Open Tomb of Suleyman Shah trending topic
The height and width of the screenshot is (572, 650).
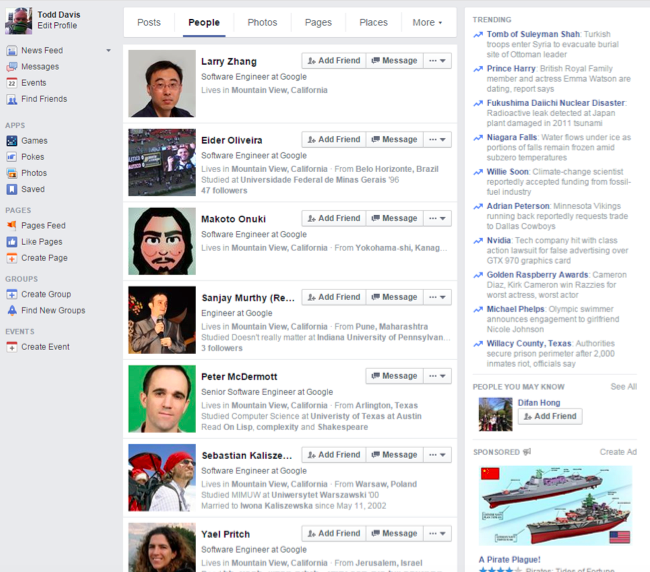tap(533, 34)
